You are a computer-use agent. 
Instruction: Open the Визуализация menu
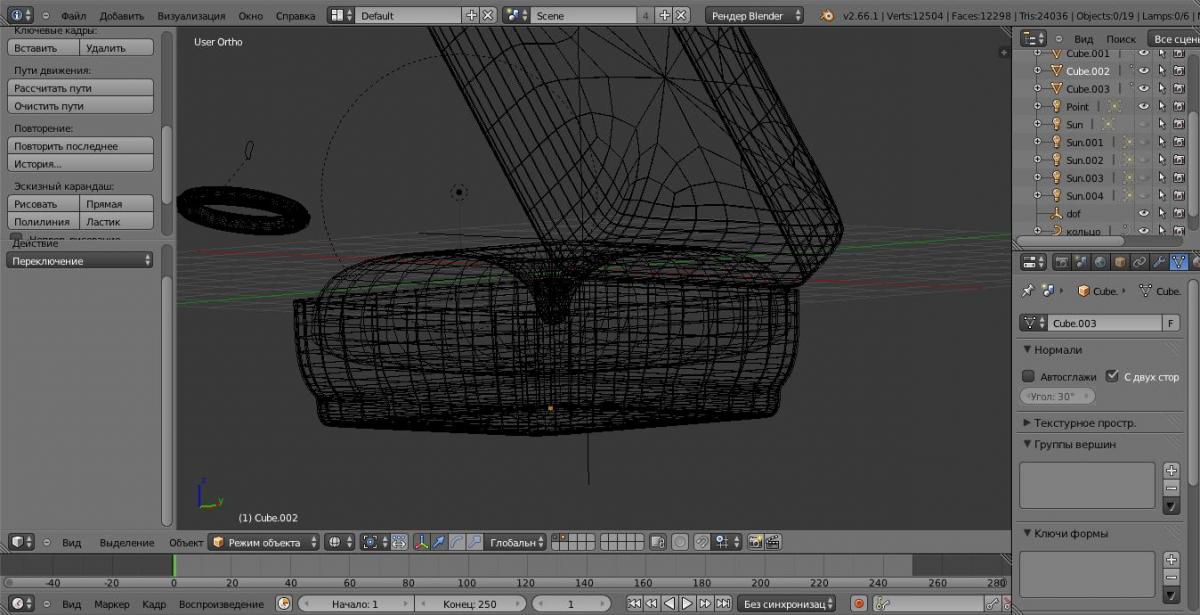[191, 16]
